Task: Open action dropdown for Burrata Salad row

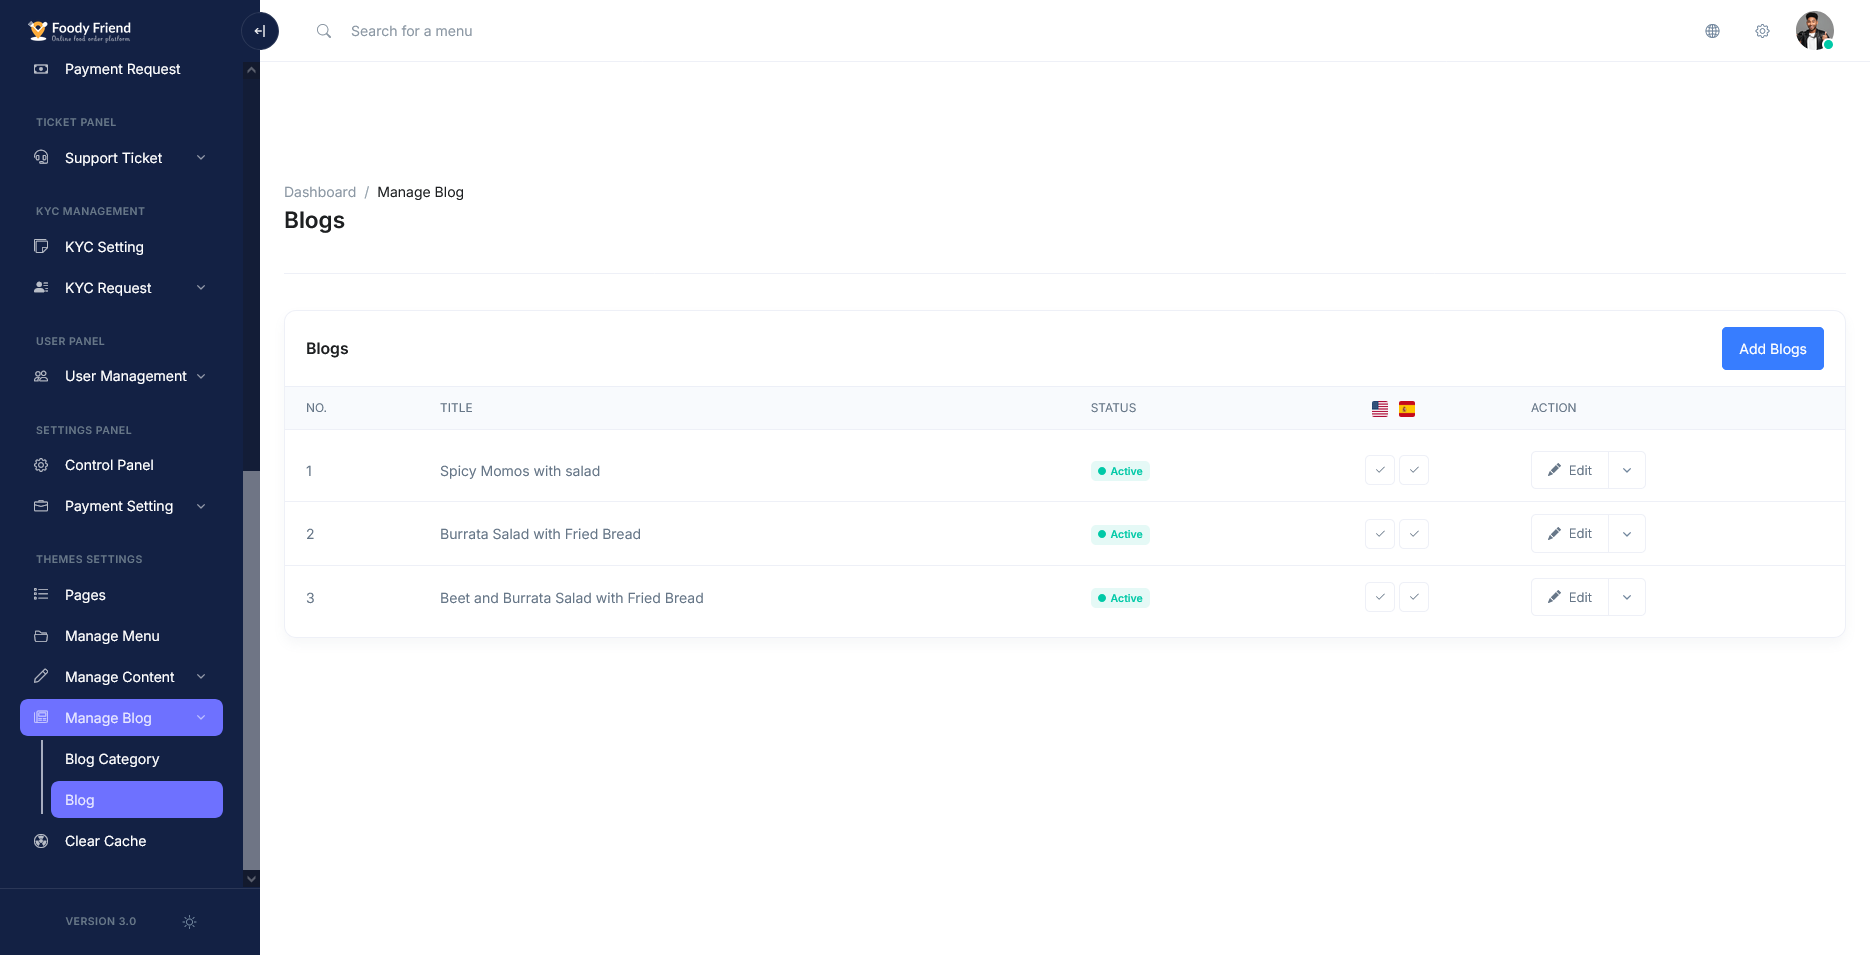Action: [1627, 534]
